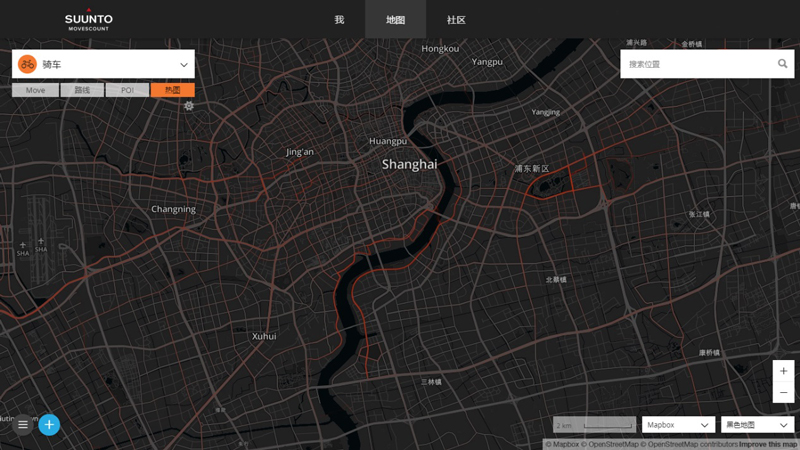This screenshot has width=800, height=450.
Task: Open the hamburger menu at bottom left
Action: click(x=23, y=425)
